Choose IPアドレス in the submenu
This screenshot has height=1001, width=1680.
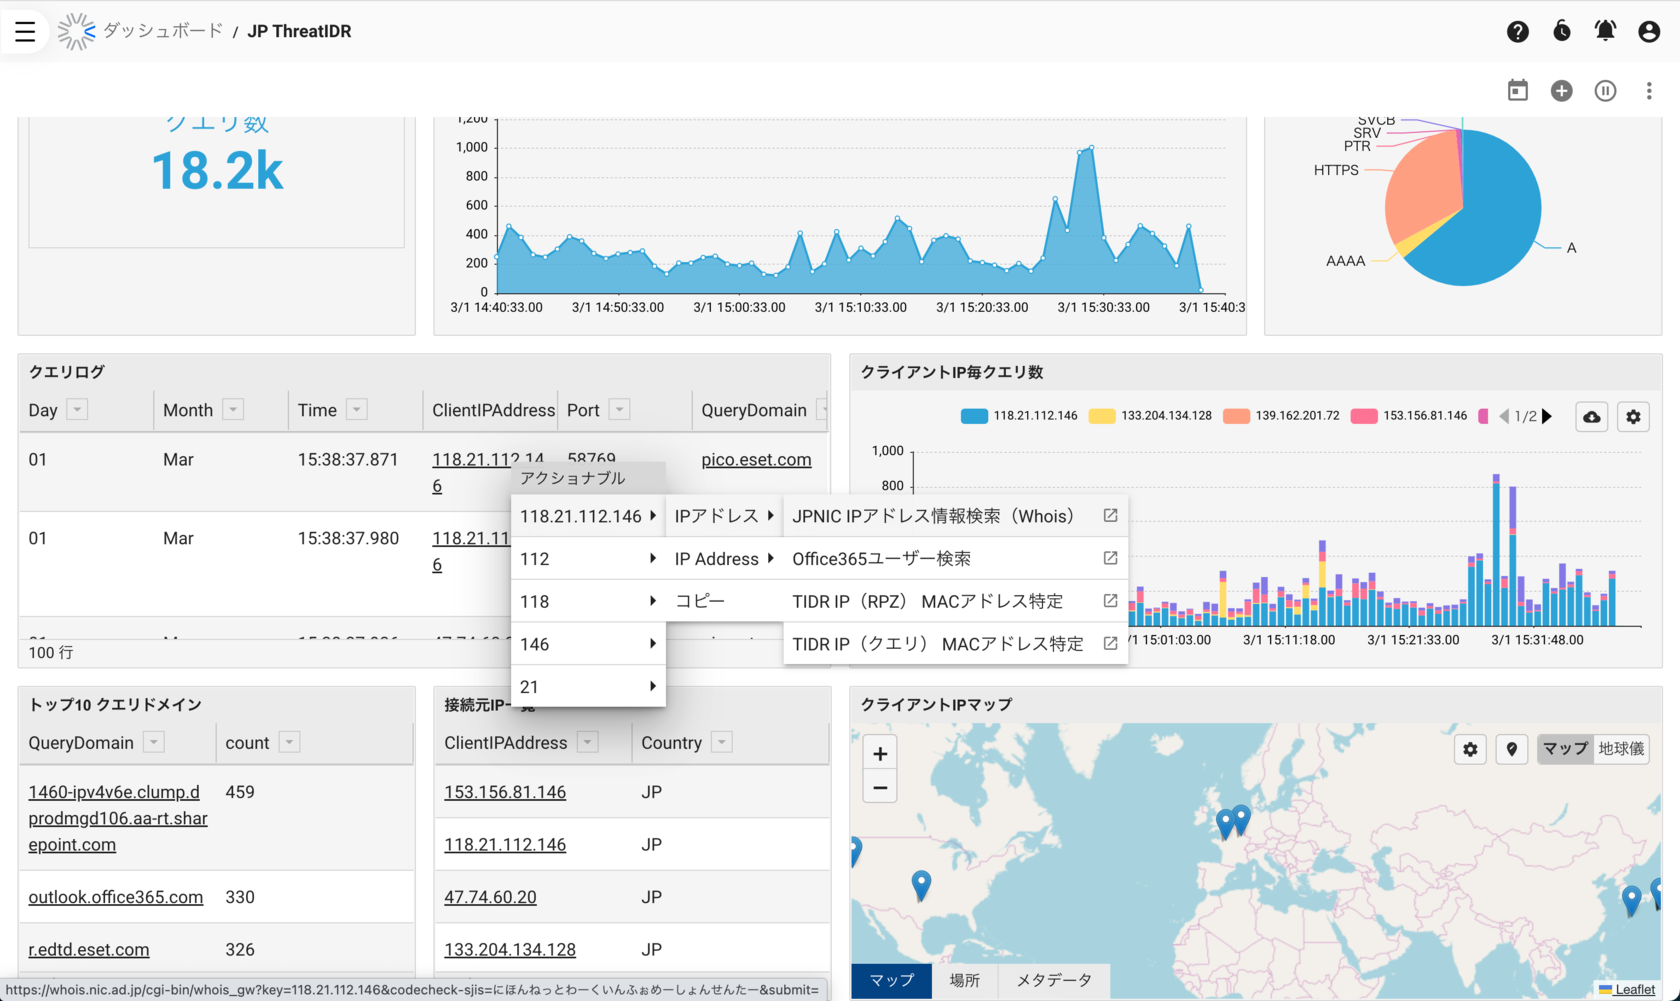(x=725, y=516)
